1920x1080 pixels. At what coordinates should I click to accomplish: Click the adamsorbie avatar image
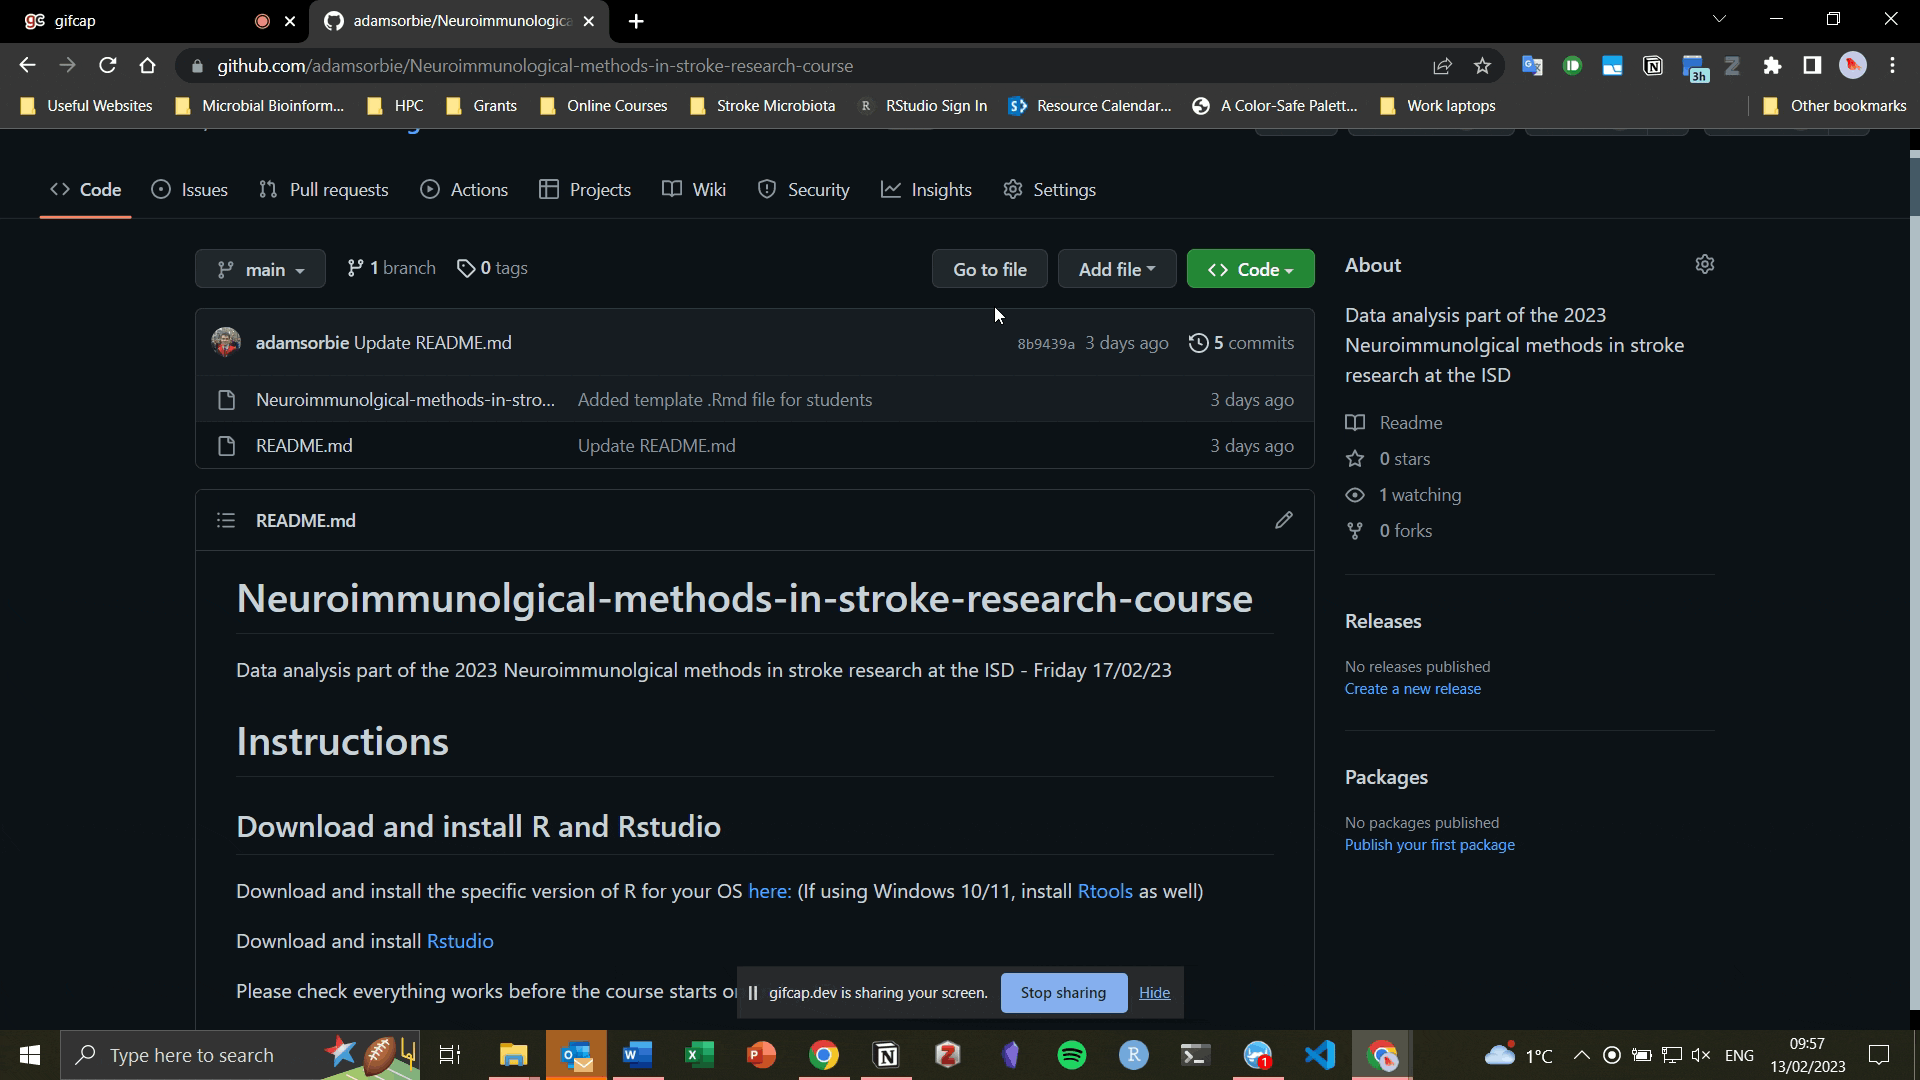pos(226,342)
